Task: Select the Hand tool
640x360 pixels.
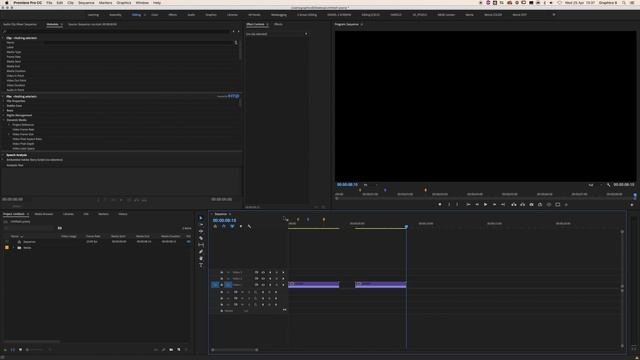Action: (201, 258)
